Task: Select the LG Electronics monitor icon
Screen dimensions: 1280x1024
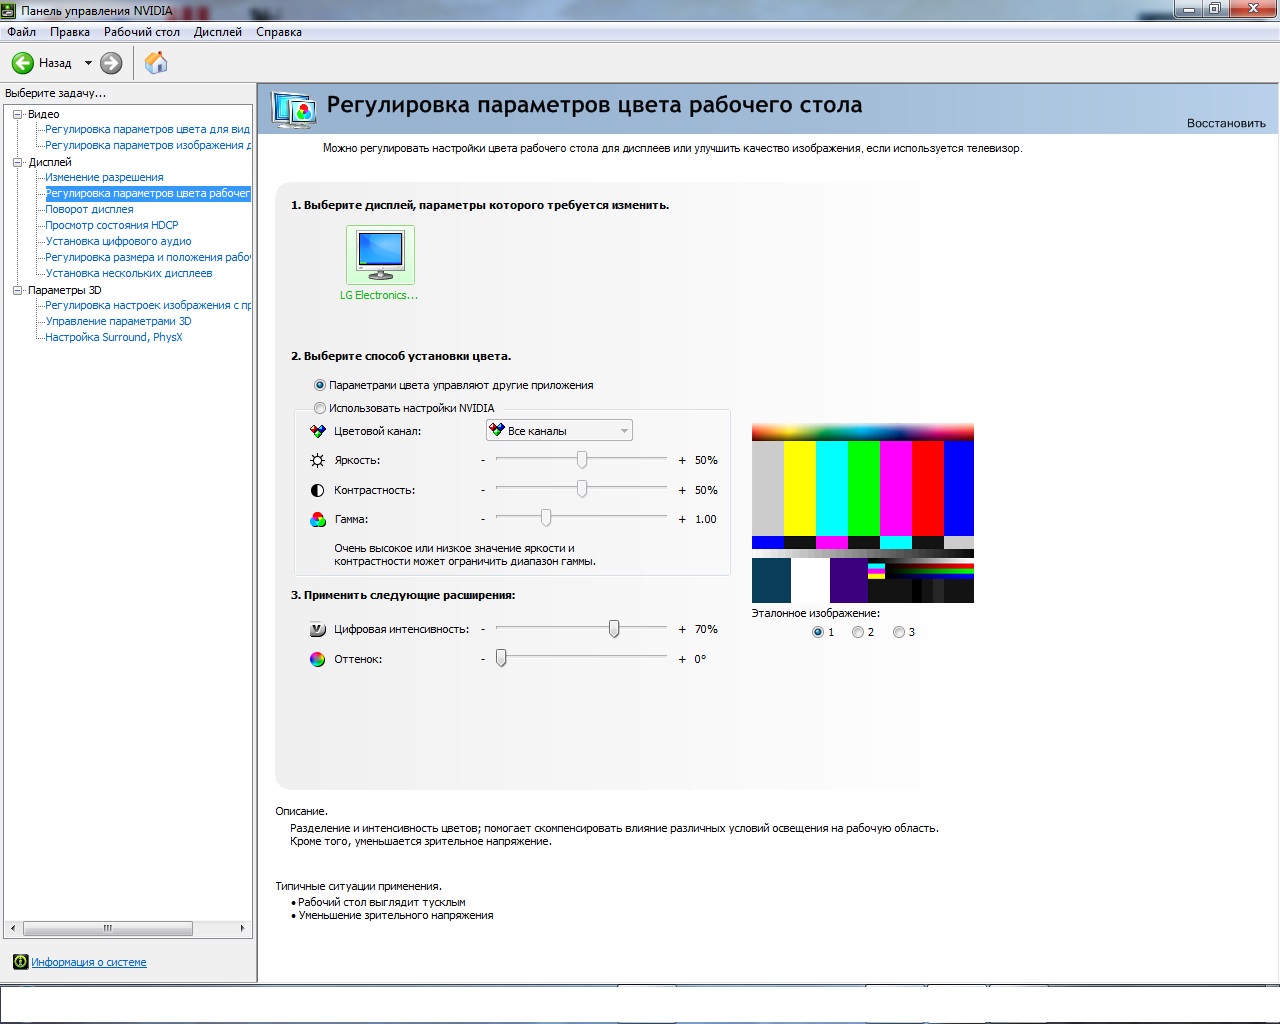Action: pyautogui.click(x=380, y=255)
